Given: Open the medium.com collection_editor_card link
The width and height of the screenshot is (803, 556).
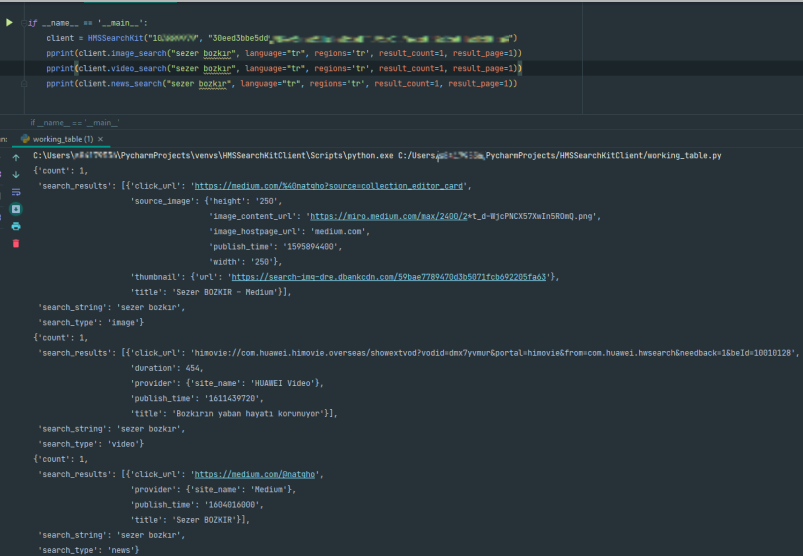Looking at the screenshot, I should tap(328, 186).
